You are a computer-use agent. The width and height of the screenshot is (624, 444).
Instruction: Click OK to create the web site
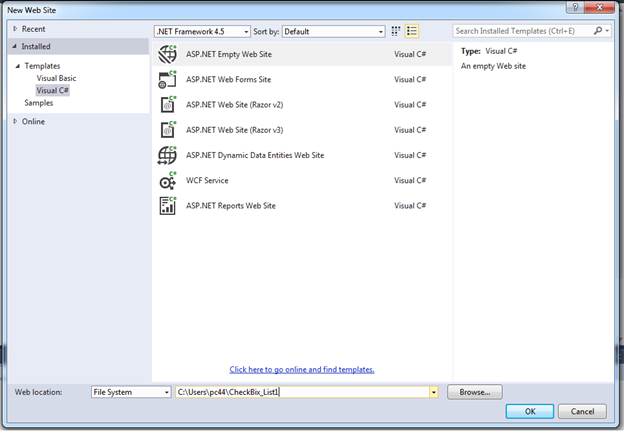pos(530,411)
